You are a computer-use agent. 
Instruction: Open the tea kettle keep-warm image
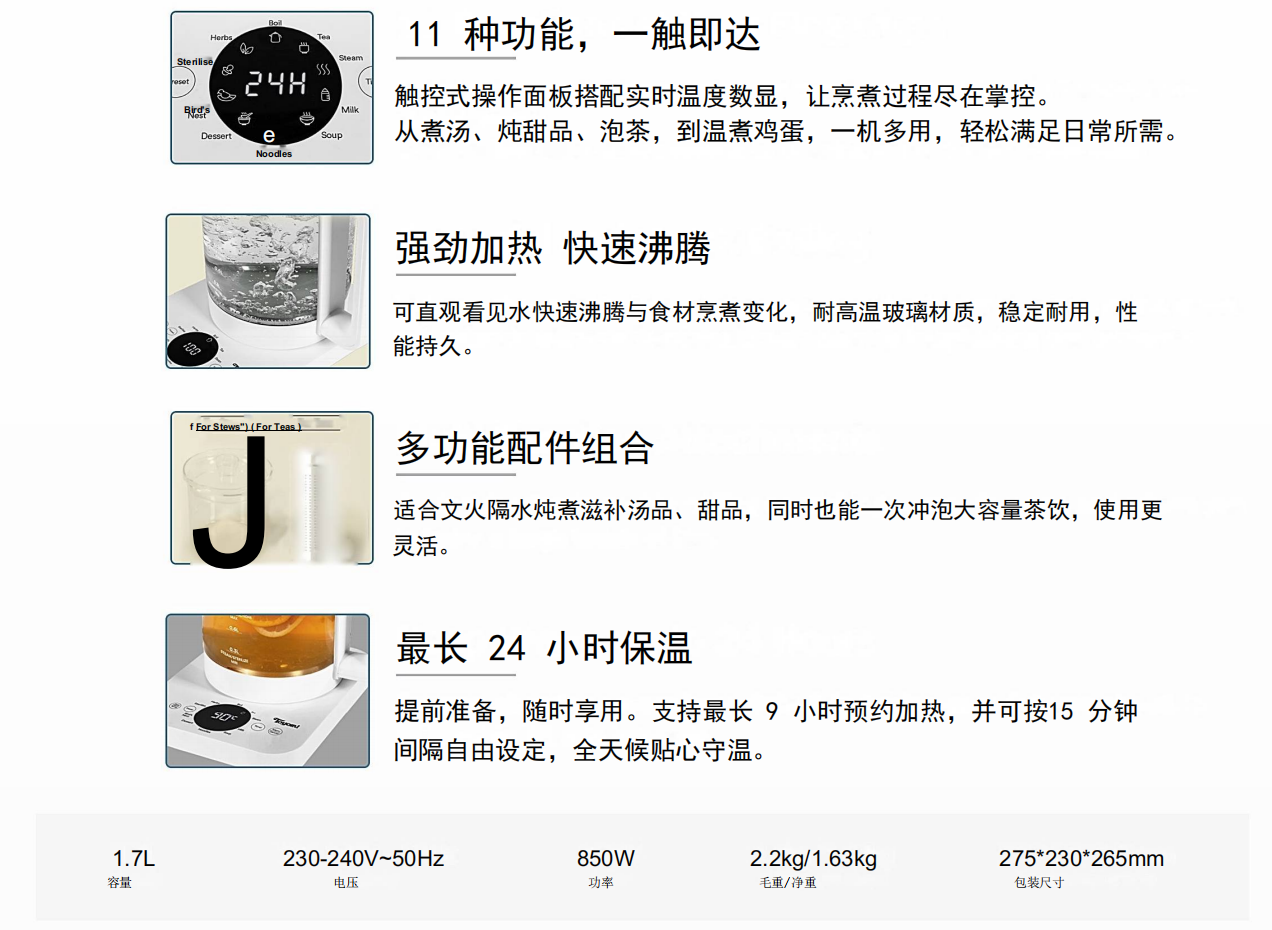(x=267, y=691)
